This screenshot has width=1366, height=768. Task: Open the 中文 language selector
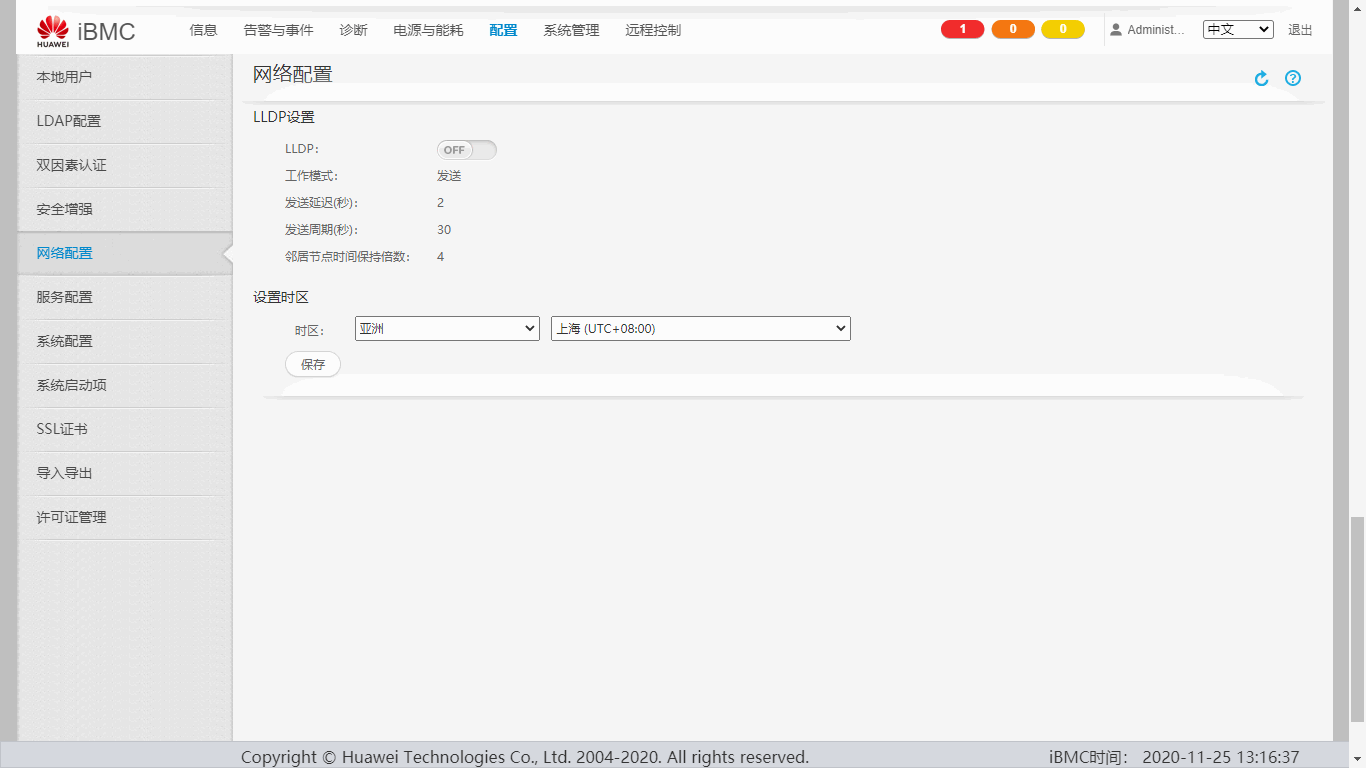[x=1237, y=30]
